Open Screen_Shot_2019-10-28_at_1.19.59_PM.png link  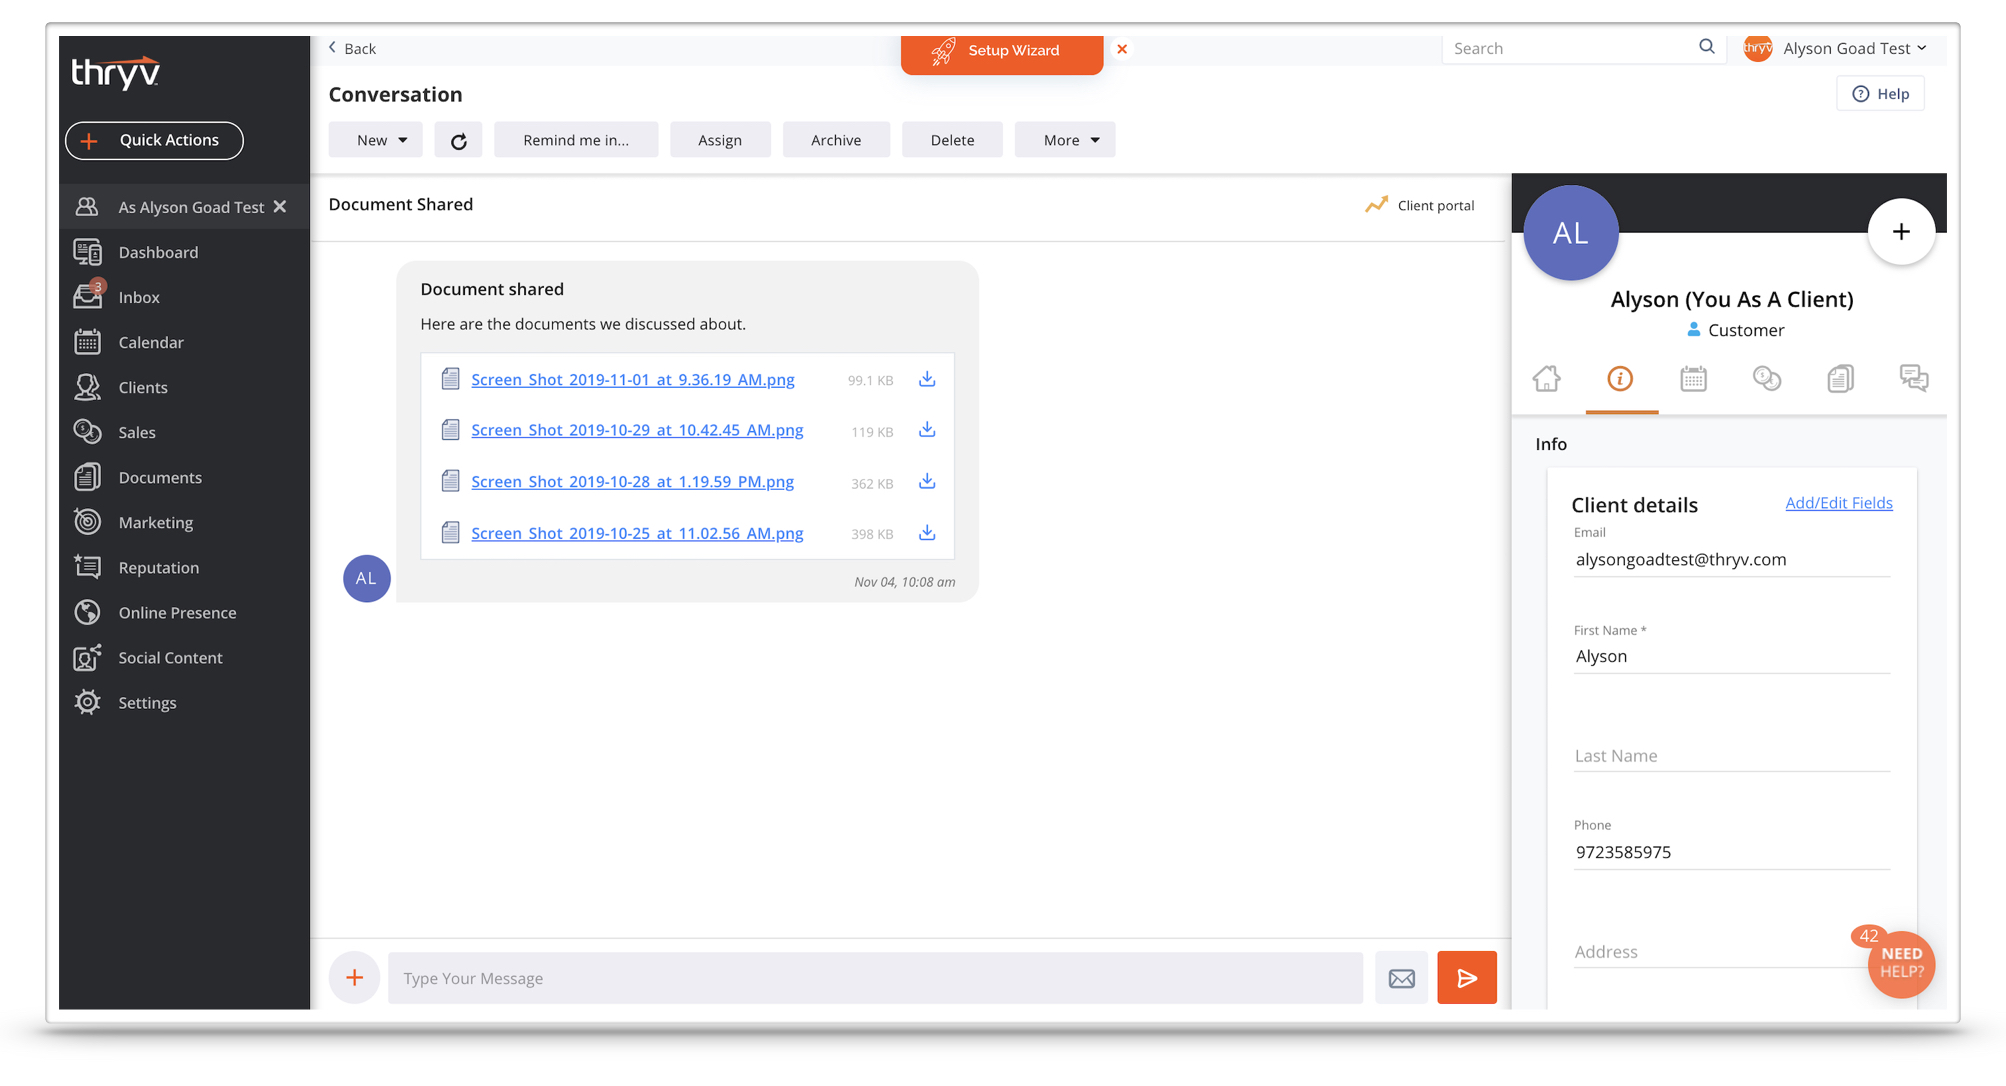click(632, 482)
